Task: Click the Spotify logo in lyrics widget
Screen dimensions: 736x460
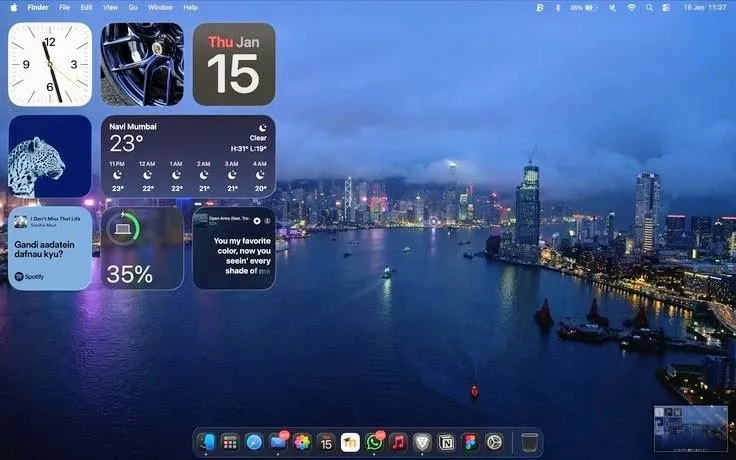Action: pyautogui.click(x=29, y=277)
